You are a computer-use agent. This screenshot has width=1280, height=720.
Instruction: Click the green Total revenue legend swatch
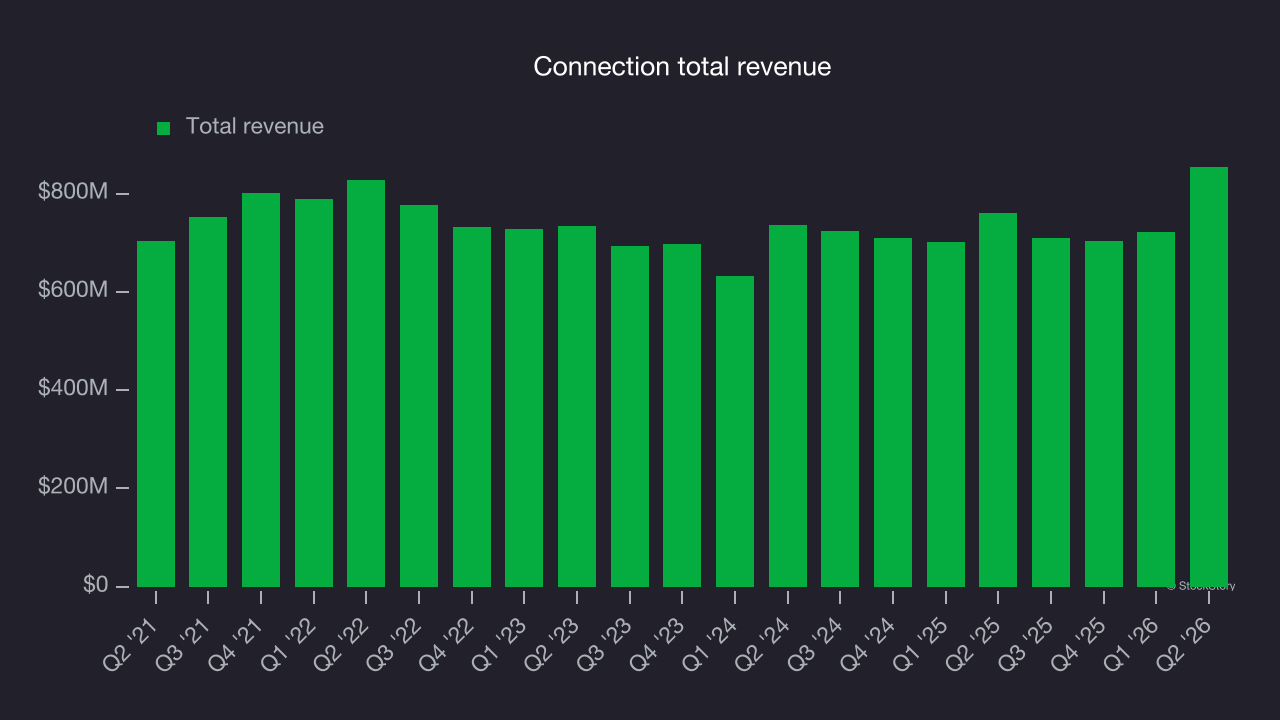[164, 128]
